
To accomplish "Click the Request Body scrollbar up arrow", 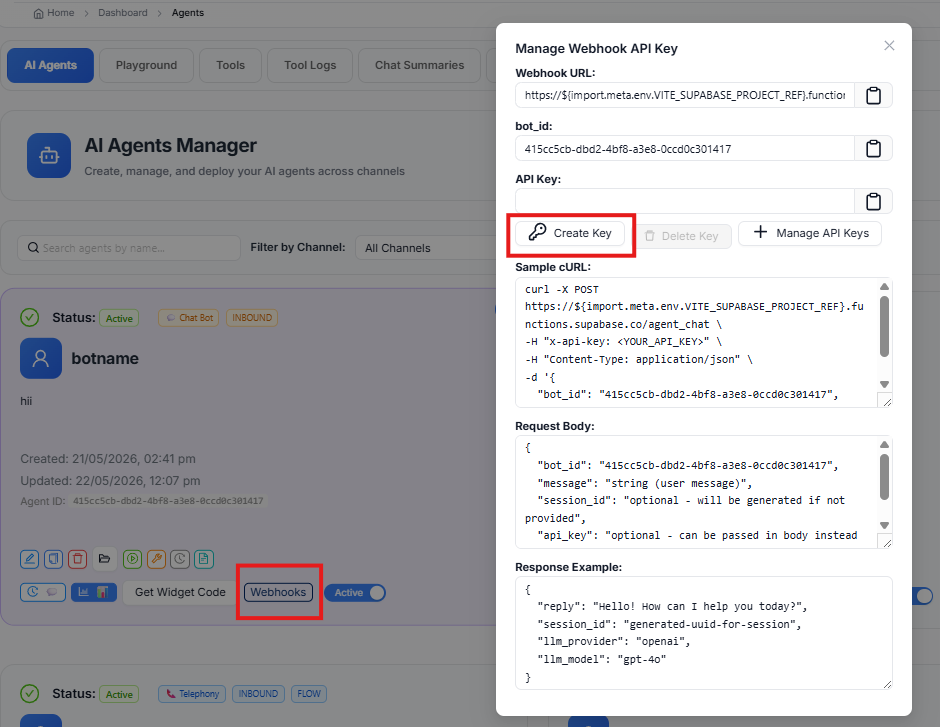I will [884, 445].
